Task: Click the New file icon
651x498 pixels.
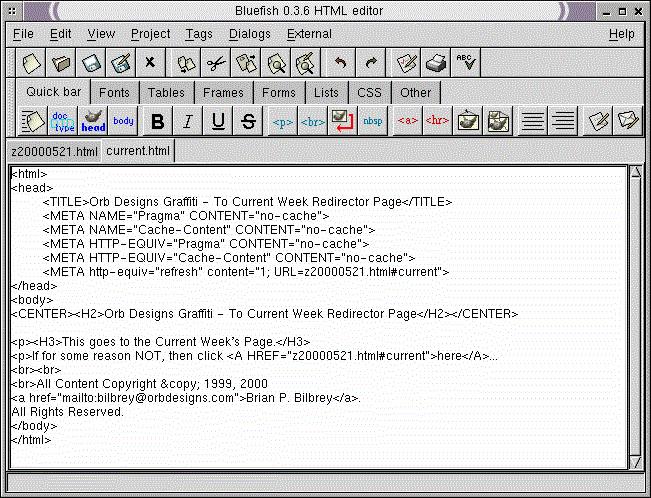Action: tap(32, 63)
